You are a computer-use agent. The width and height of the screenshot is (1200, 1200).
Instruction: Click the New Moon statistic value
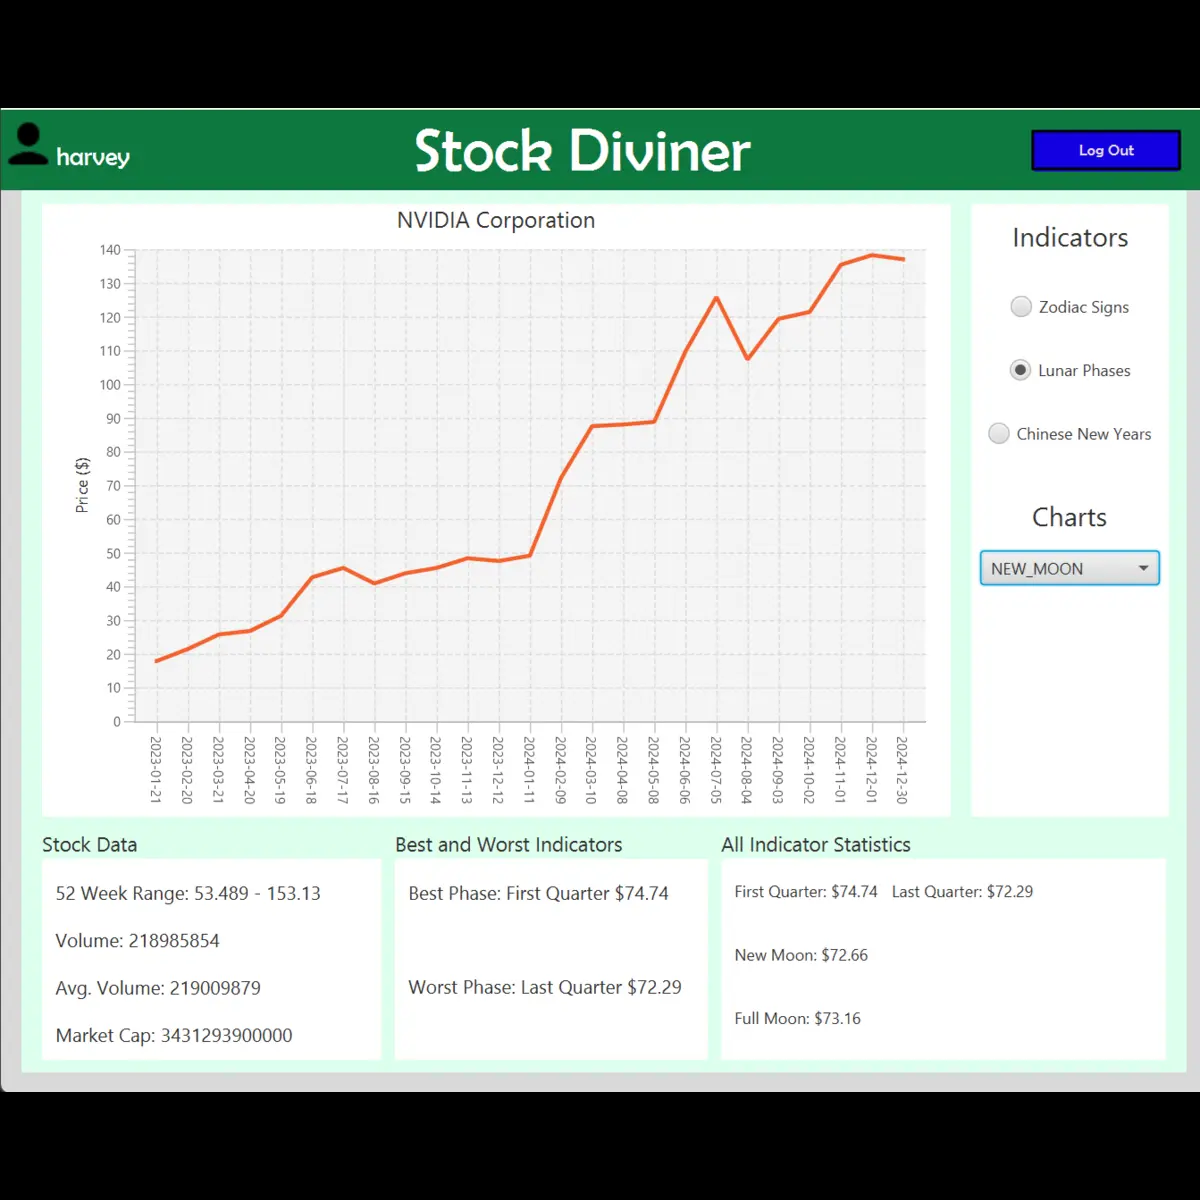tap(800, 955)
